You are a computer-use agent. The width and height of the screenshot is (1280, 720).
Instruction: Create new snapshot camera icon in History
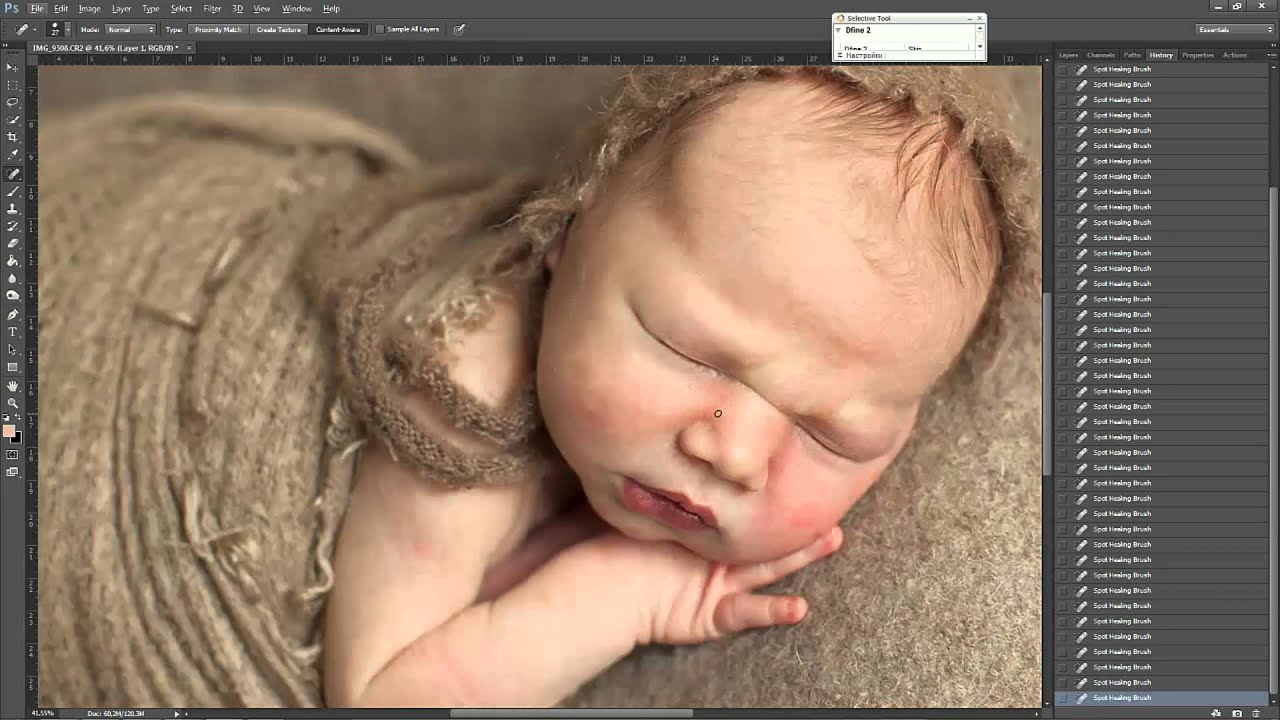[1237, 713]
